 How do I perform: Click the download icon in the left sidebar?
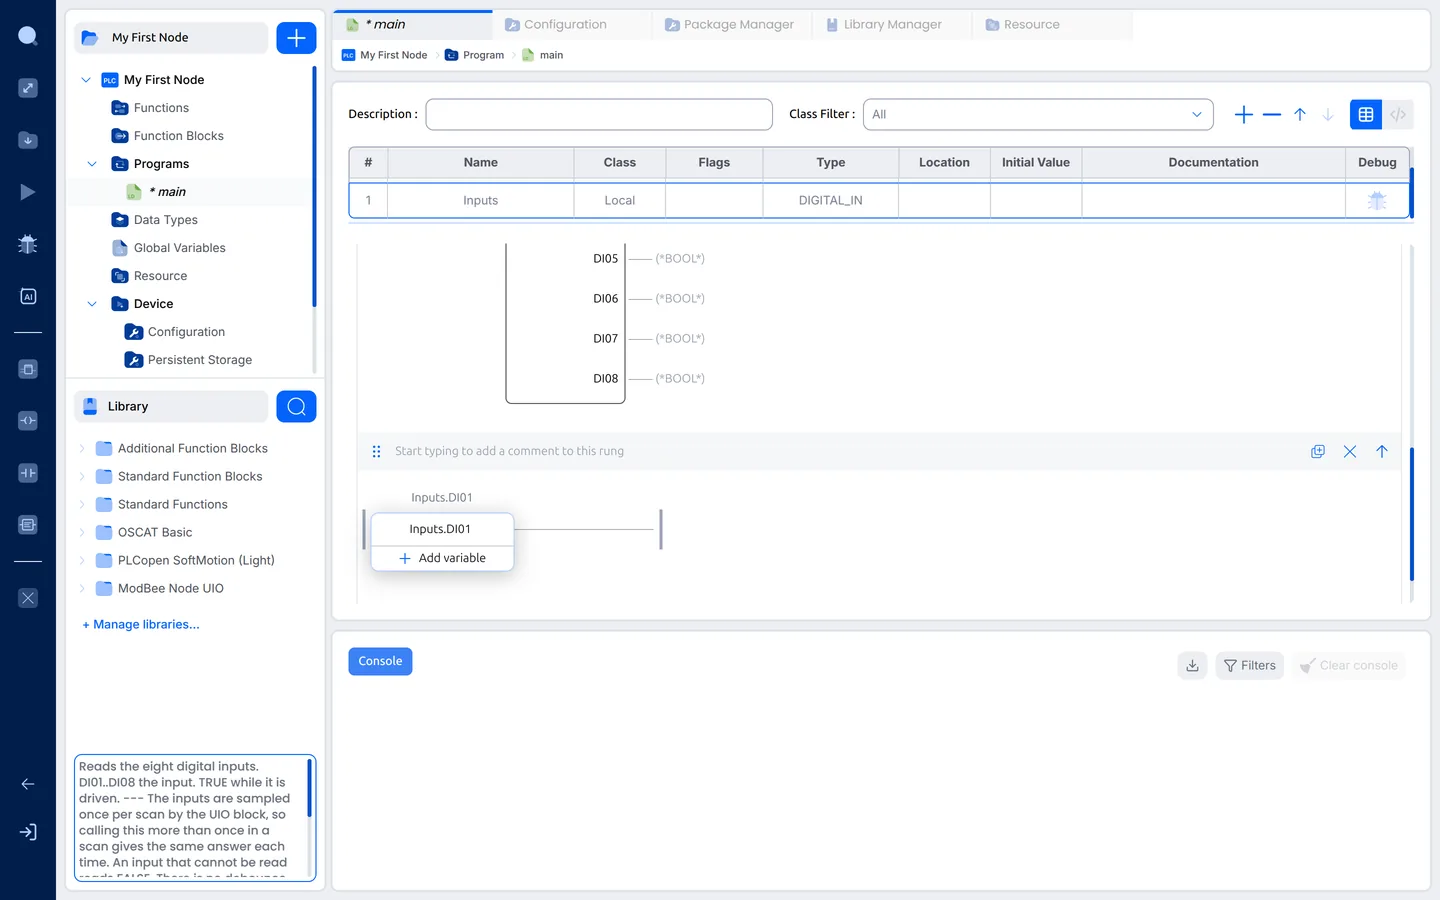click(28, 140)
